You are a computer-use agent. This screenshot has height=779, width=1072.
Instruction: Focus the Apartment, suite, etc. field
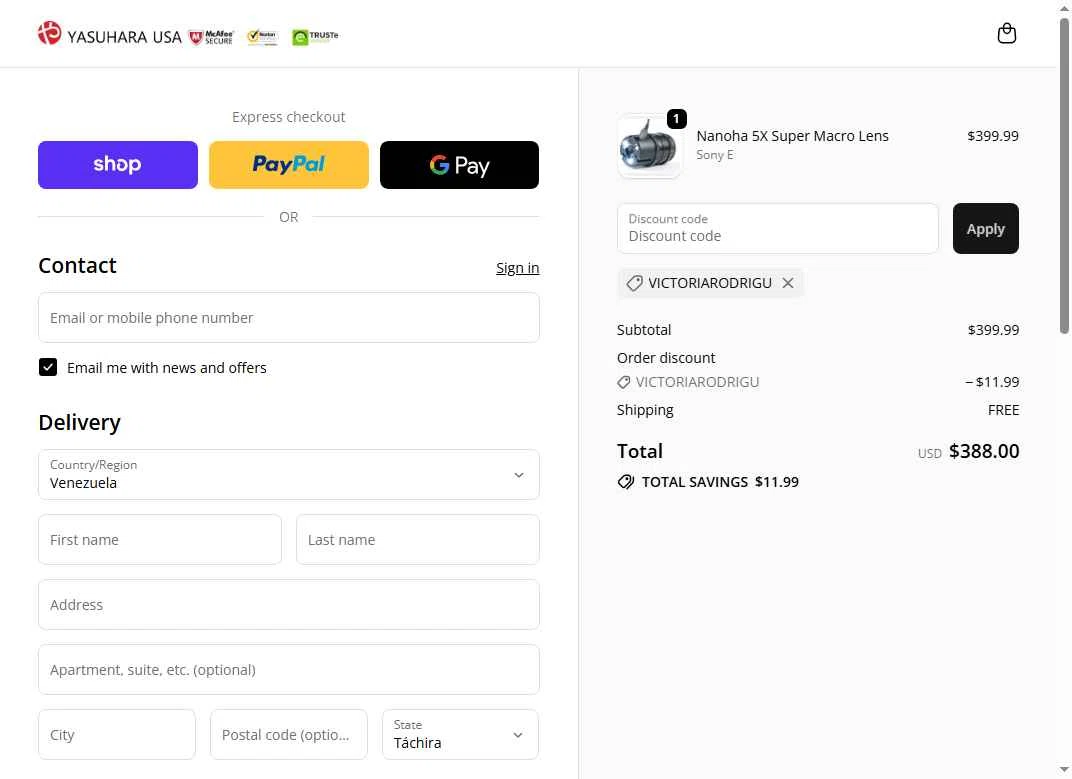click(289, 670)
